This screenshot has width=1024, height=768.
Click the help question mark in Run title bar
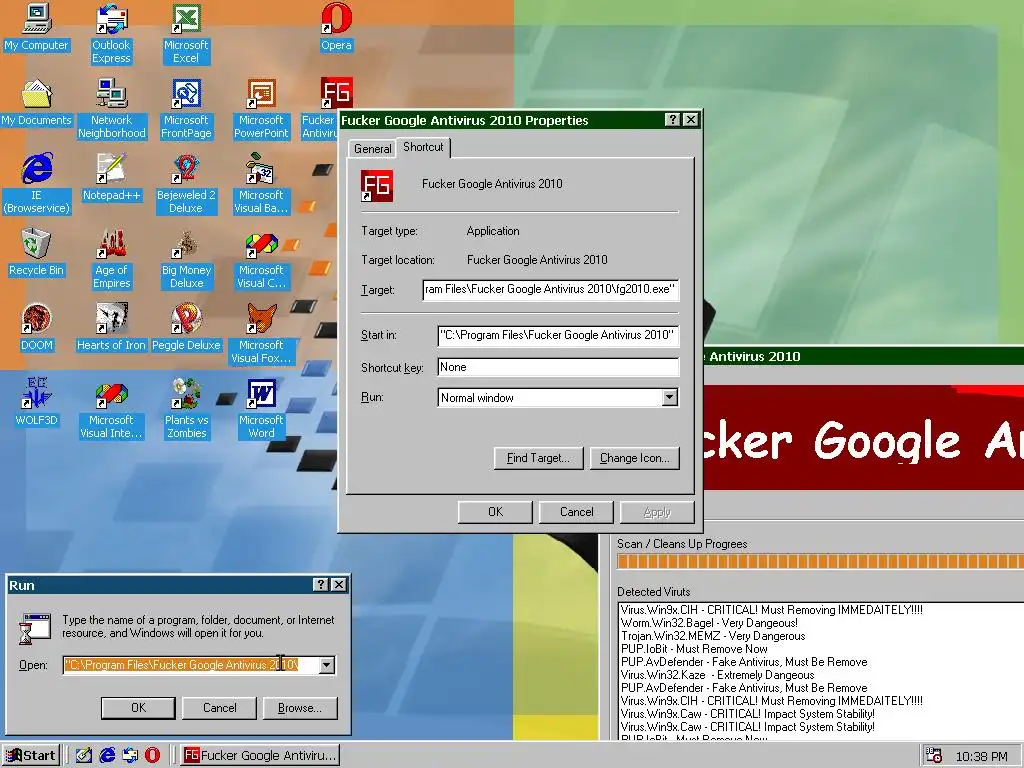321,584
